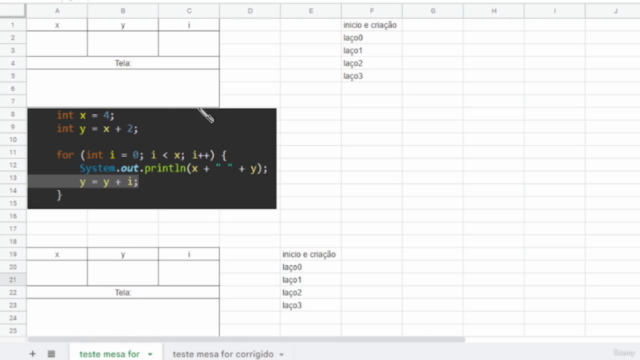Select column G header
640x360 pixels.
[433, 11]
